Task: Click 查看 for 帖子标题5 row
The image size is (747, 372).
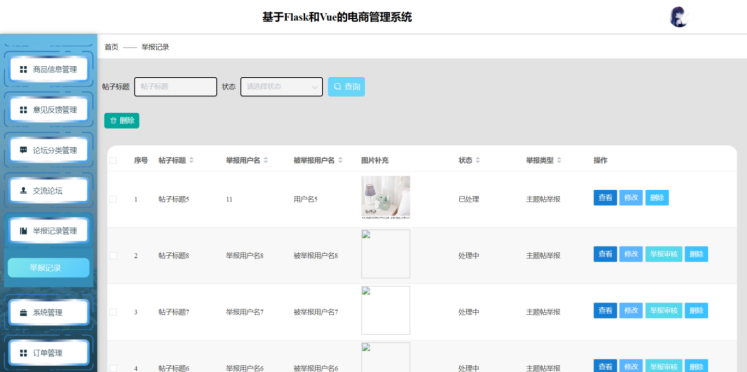Action: (x=605, y=198)
